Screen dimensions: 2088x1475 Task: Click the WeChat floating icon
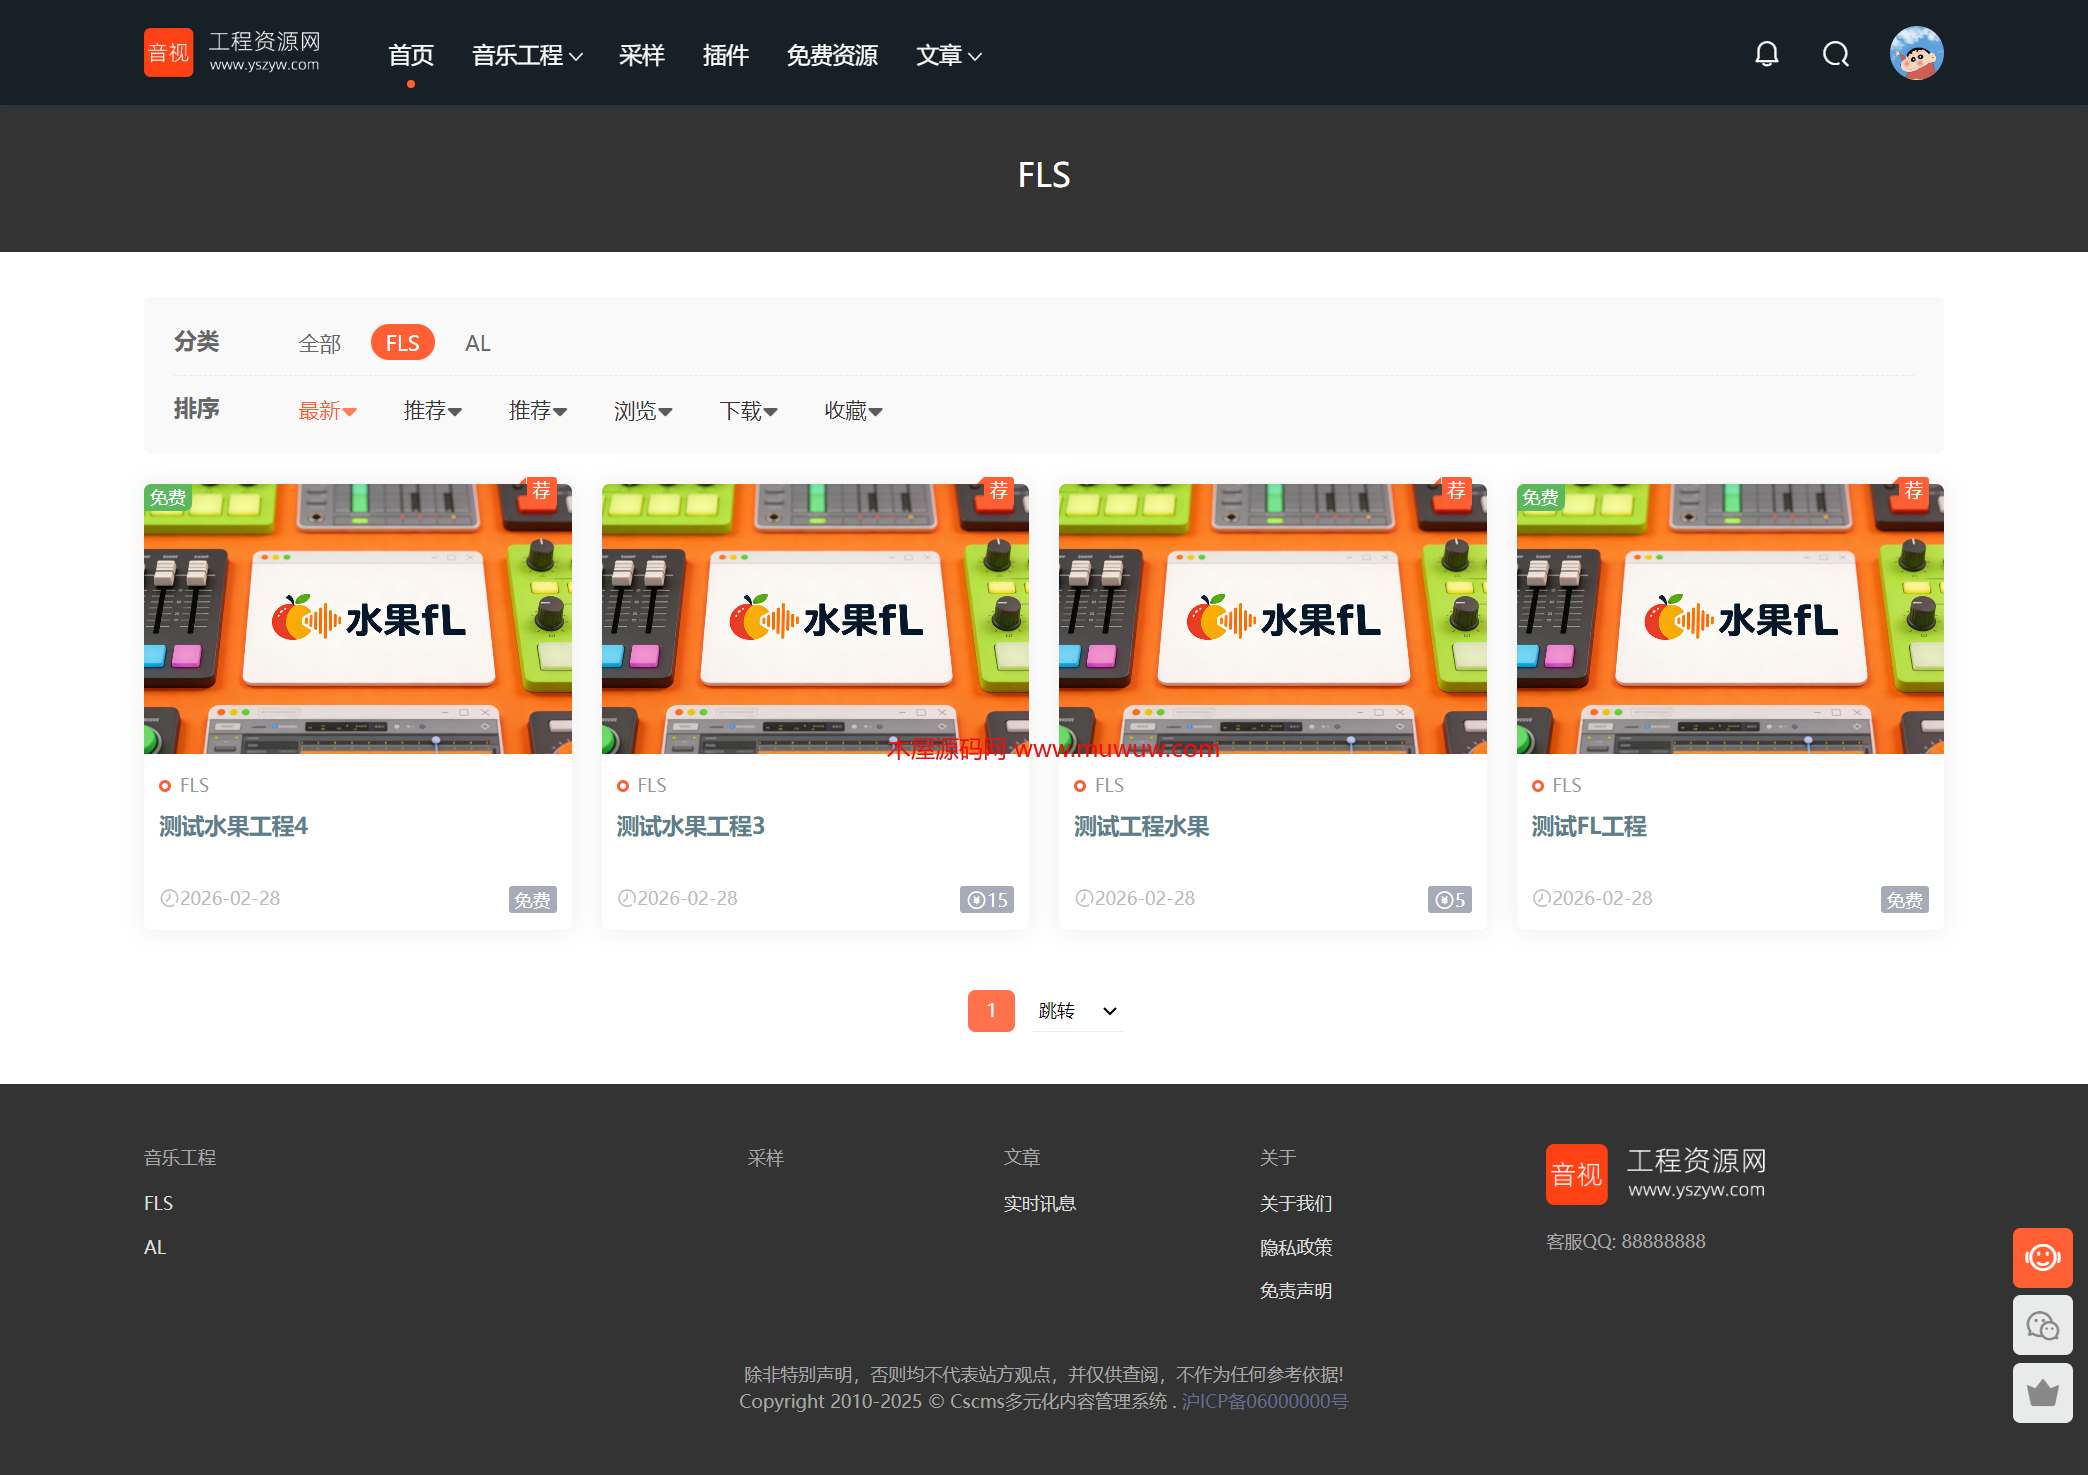click(2042, 1325)
